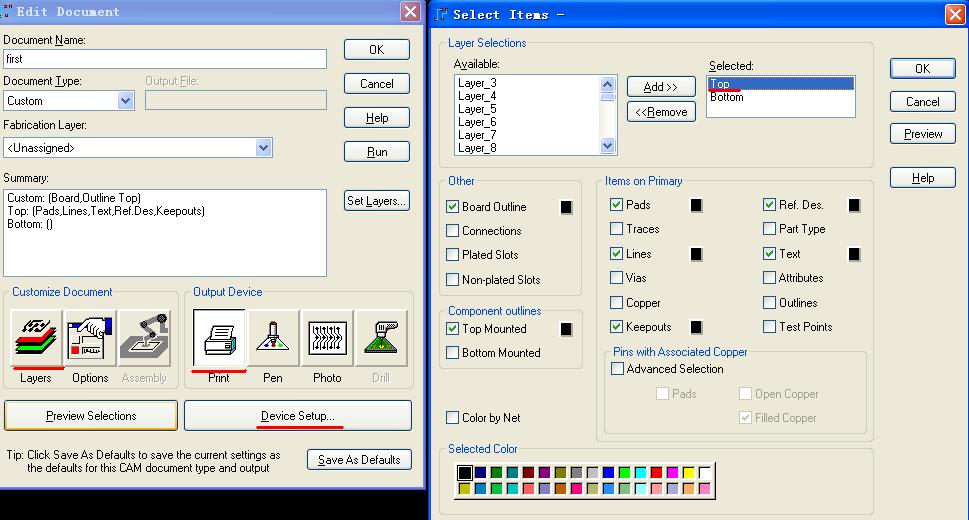
Task: Click the Document Name input field
Action: tap(165, 59)
